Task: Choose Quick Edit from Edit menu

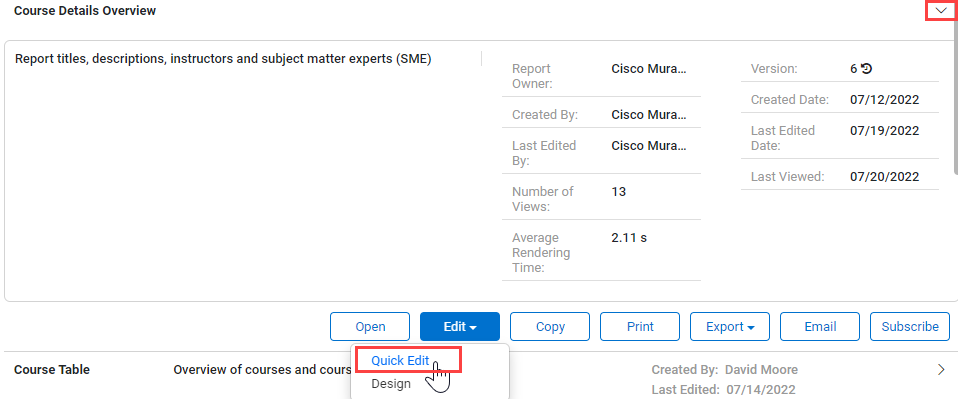Action: [x=400, y=361]
